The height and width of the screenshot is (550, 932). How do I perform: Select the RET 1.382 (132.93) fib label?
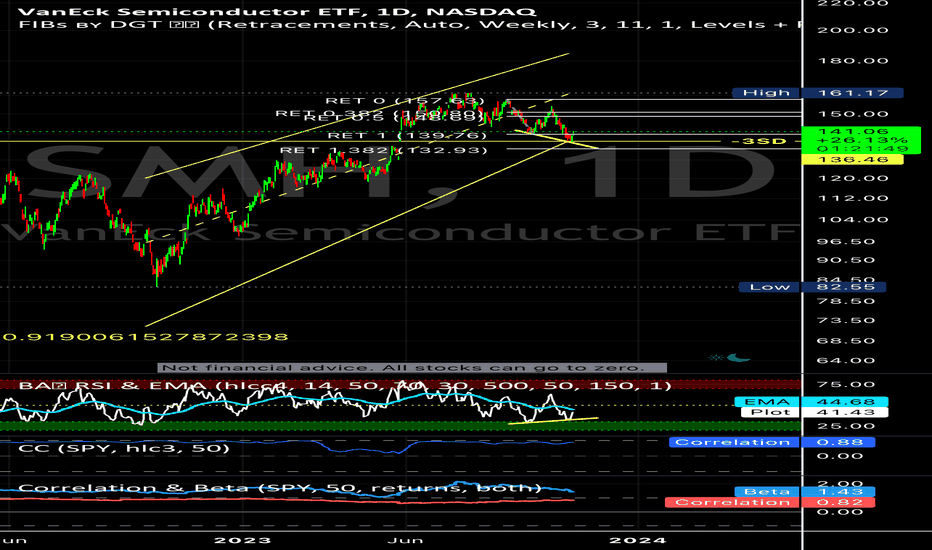coord(383,150)
